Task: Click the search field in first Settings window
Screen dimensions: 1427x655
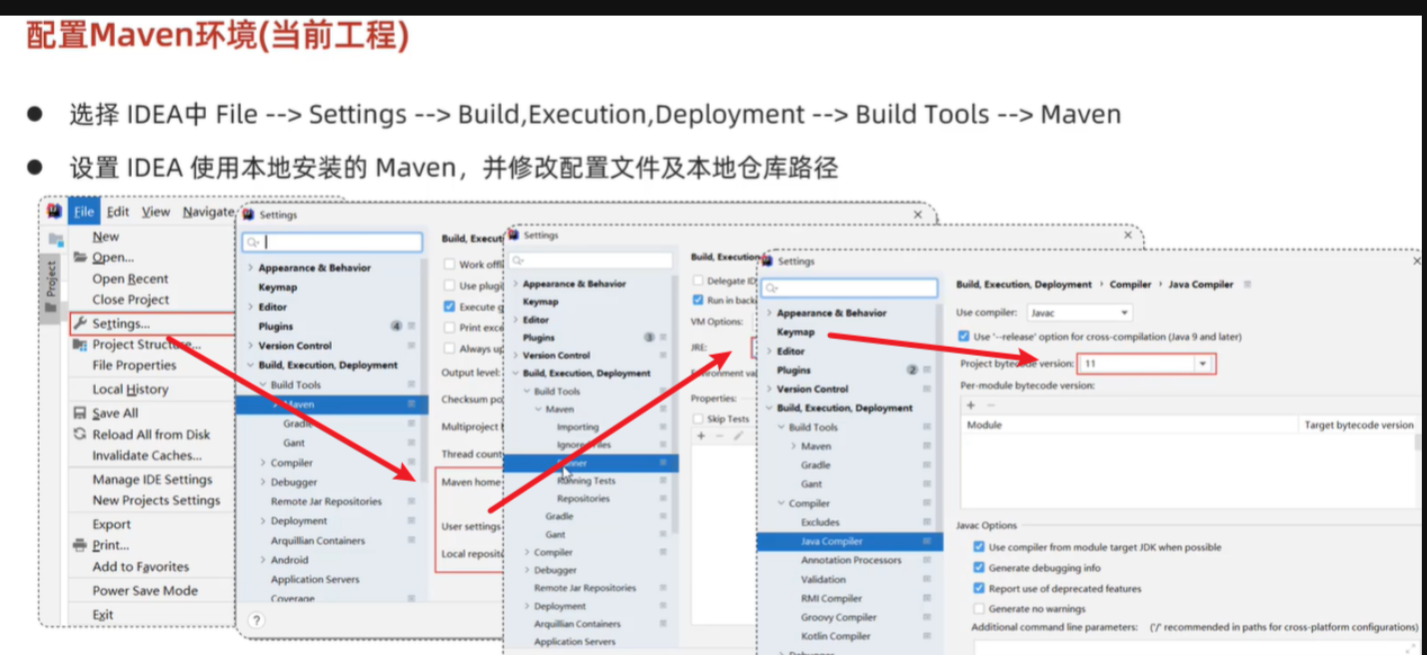Action: (x=332, y=242)
